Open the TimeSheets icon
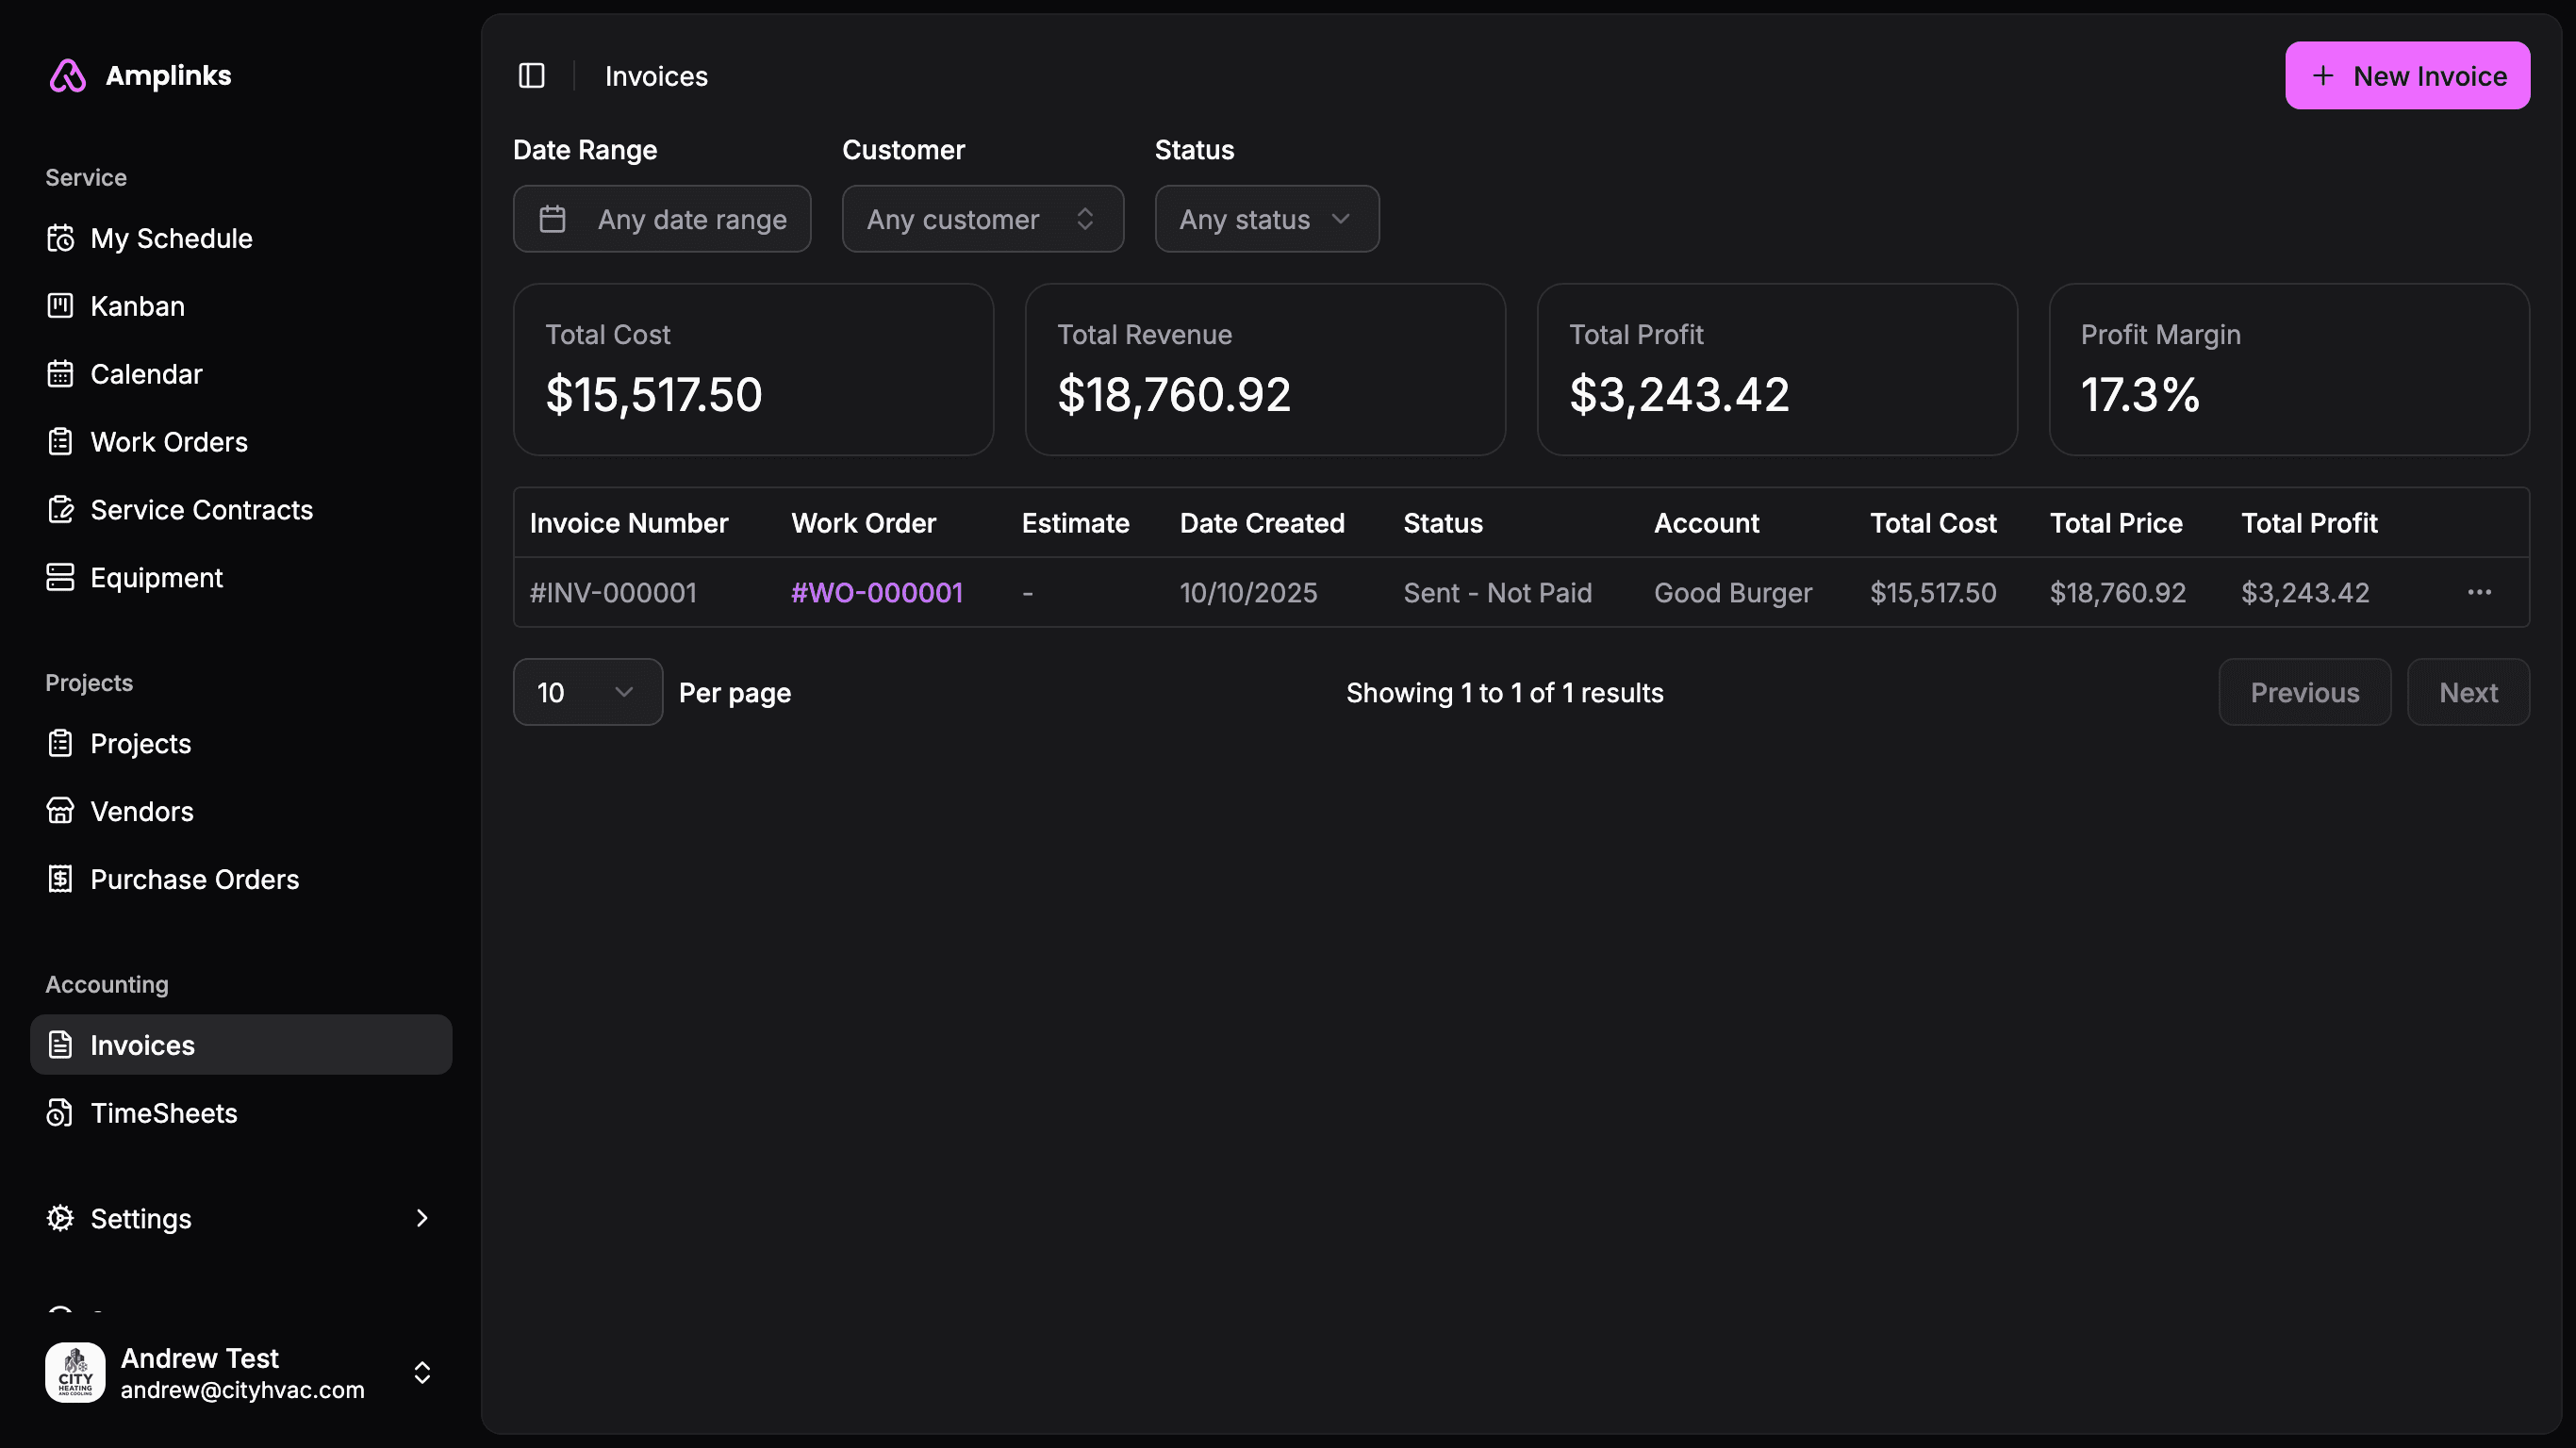 60,1113
